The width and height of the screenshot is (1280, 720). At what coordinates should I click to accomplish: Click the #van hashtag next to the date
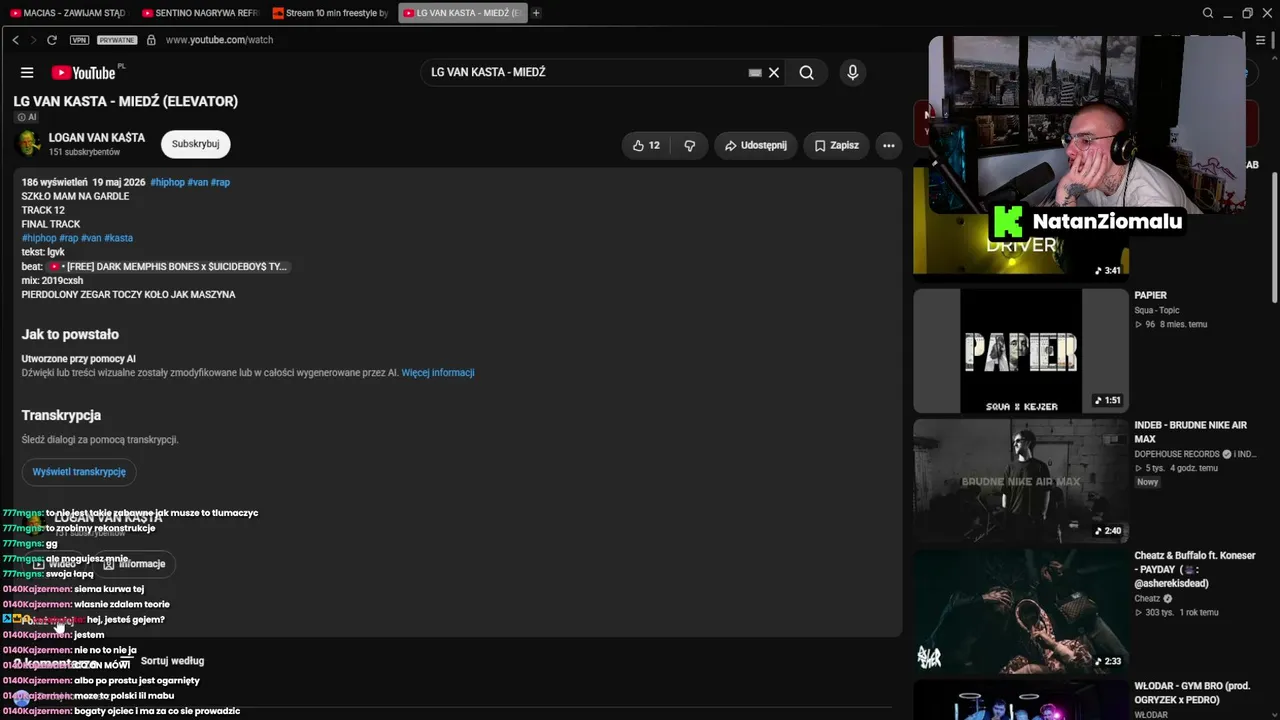(198, 182)
